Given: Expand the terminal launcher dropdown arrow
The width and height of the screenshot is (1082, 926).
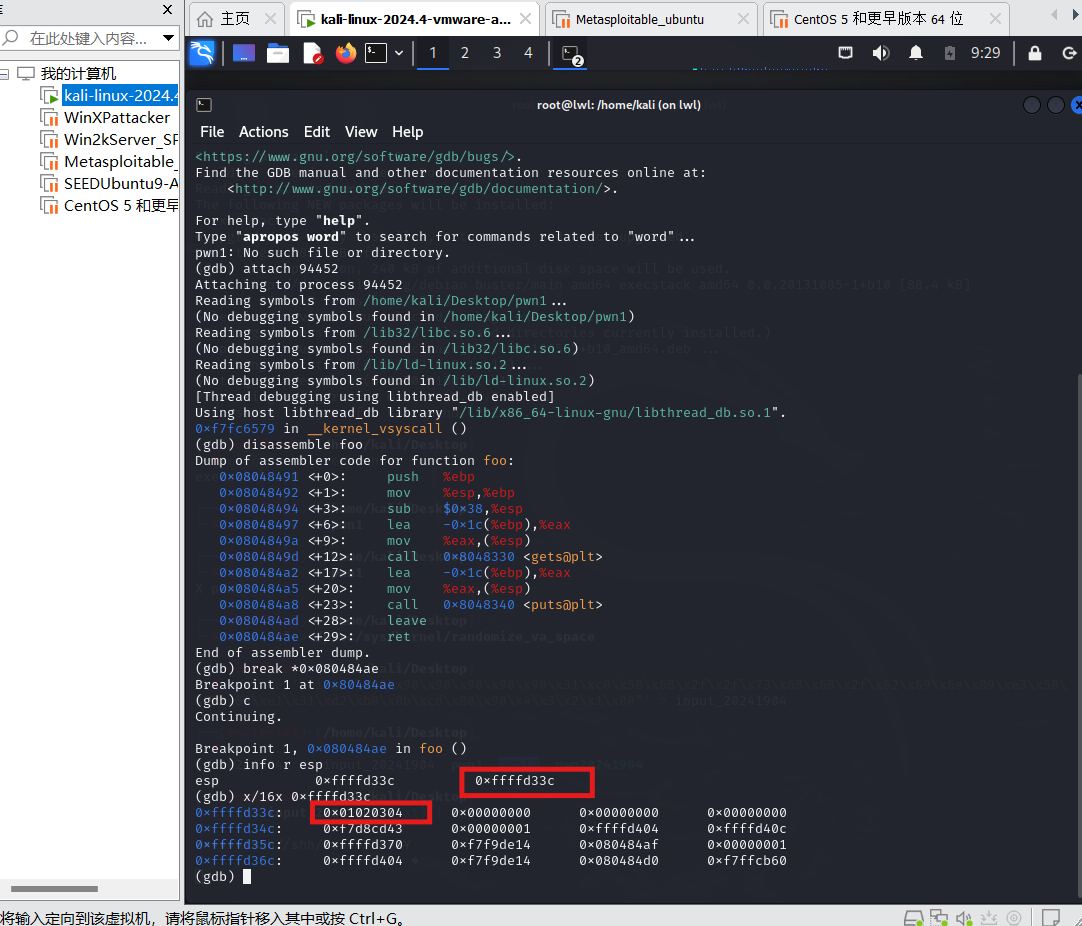Looking at the screenshot, I should click(399, 53).
